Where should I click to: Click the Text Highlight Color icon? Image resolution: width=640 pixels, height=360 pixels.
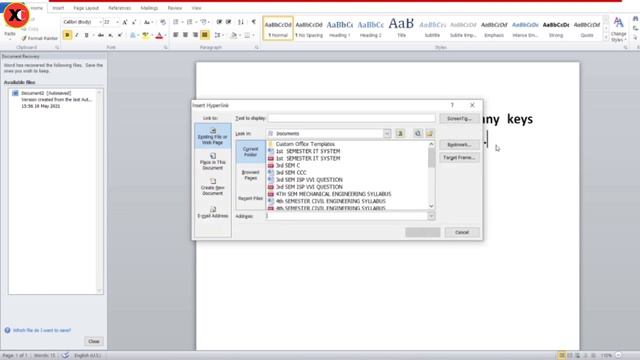pyautogui.click(x=145, y=36)
